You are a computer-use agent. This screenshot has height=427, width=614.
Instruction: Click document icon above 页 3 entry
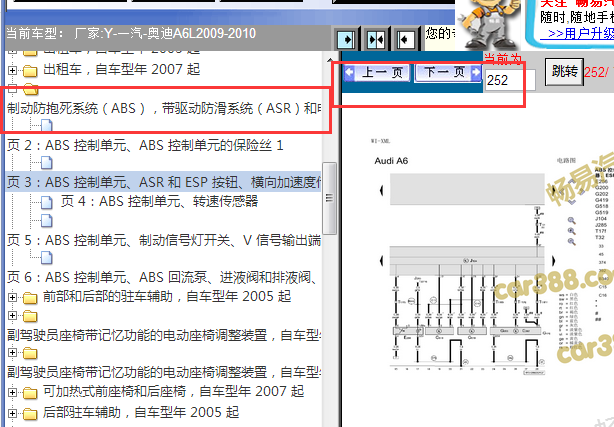point(47,163)
